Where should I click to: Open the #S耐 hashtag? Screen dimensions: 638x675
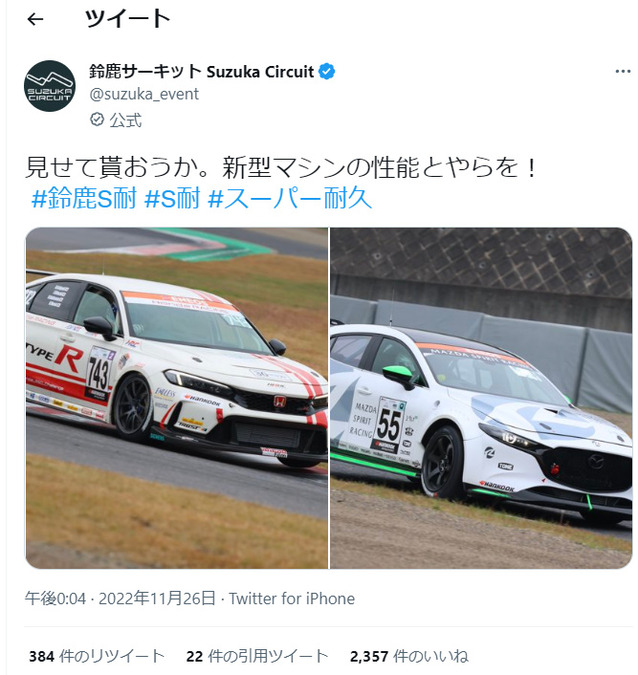click(x=173, y=198)
